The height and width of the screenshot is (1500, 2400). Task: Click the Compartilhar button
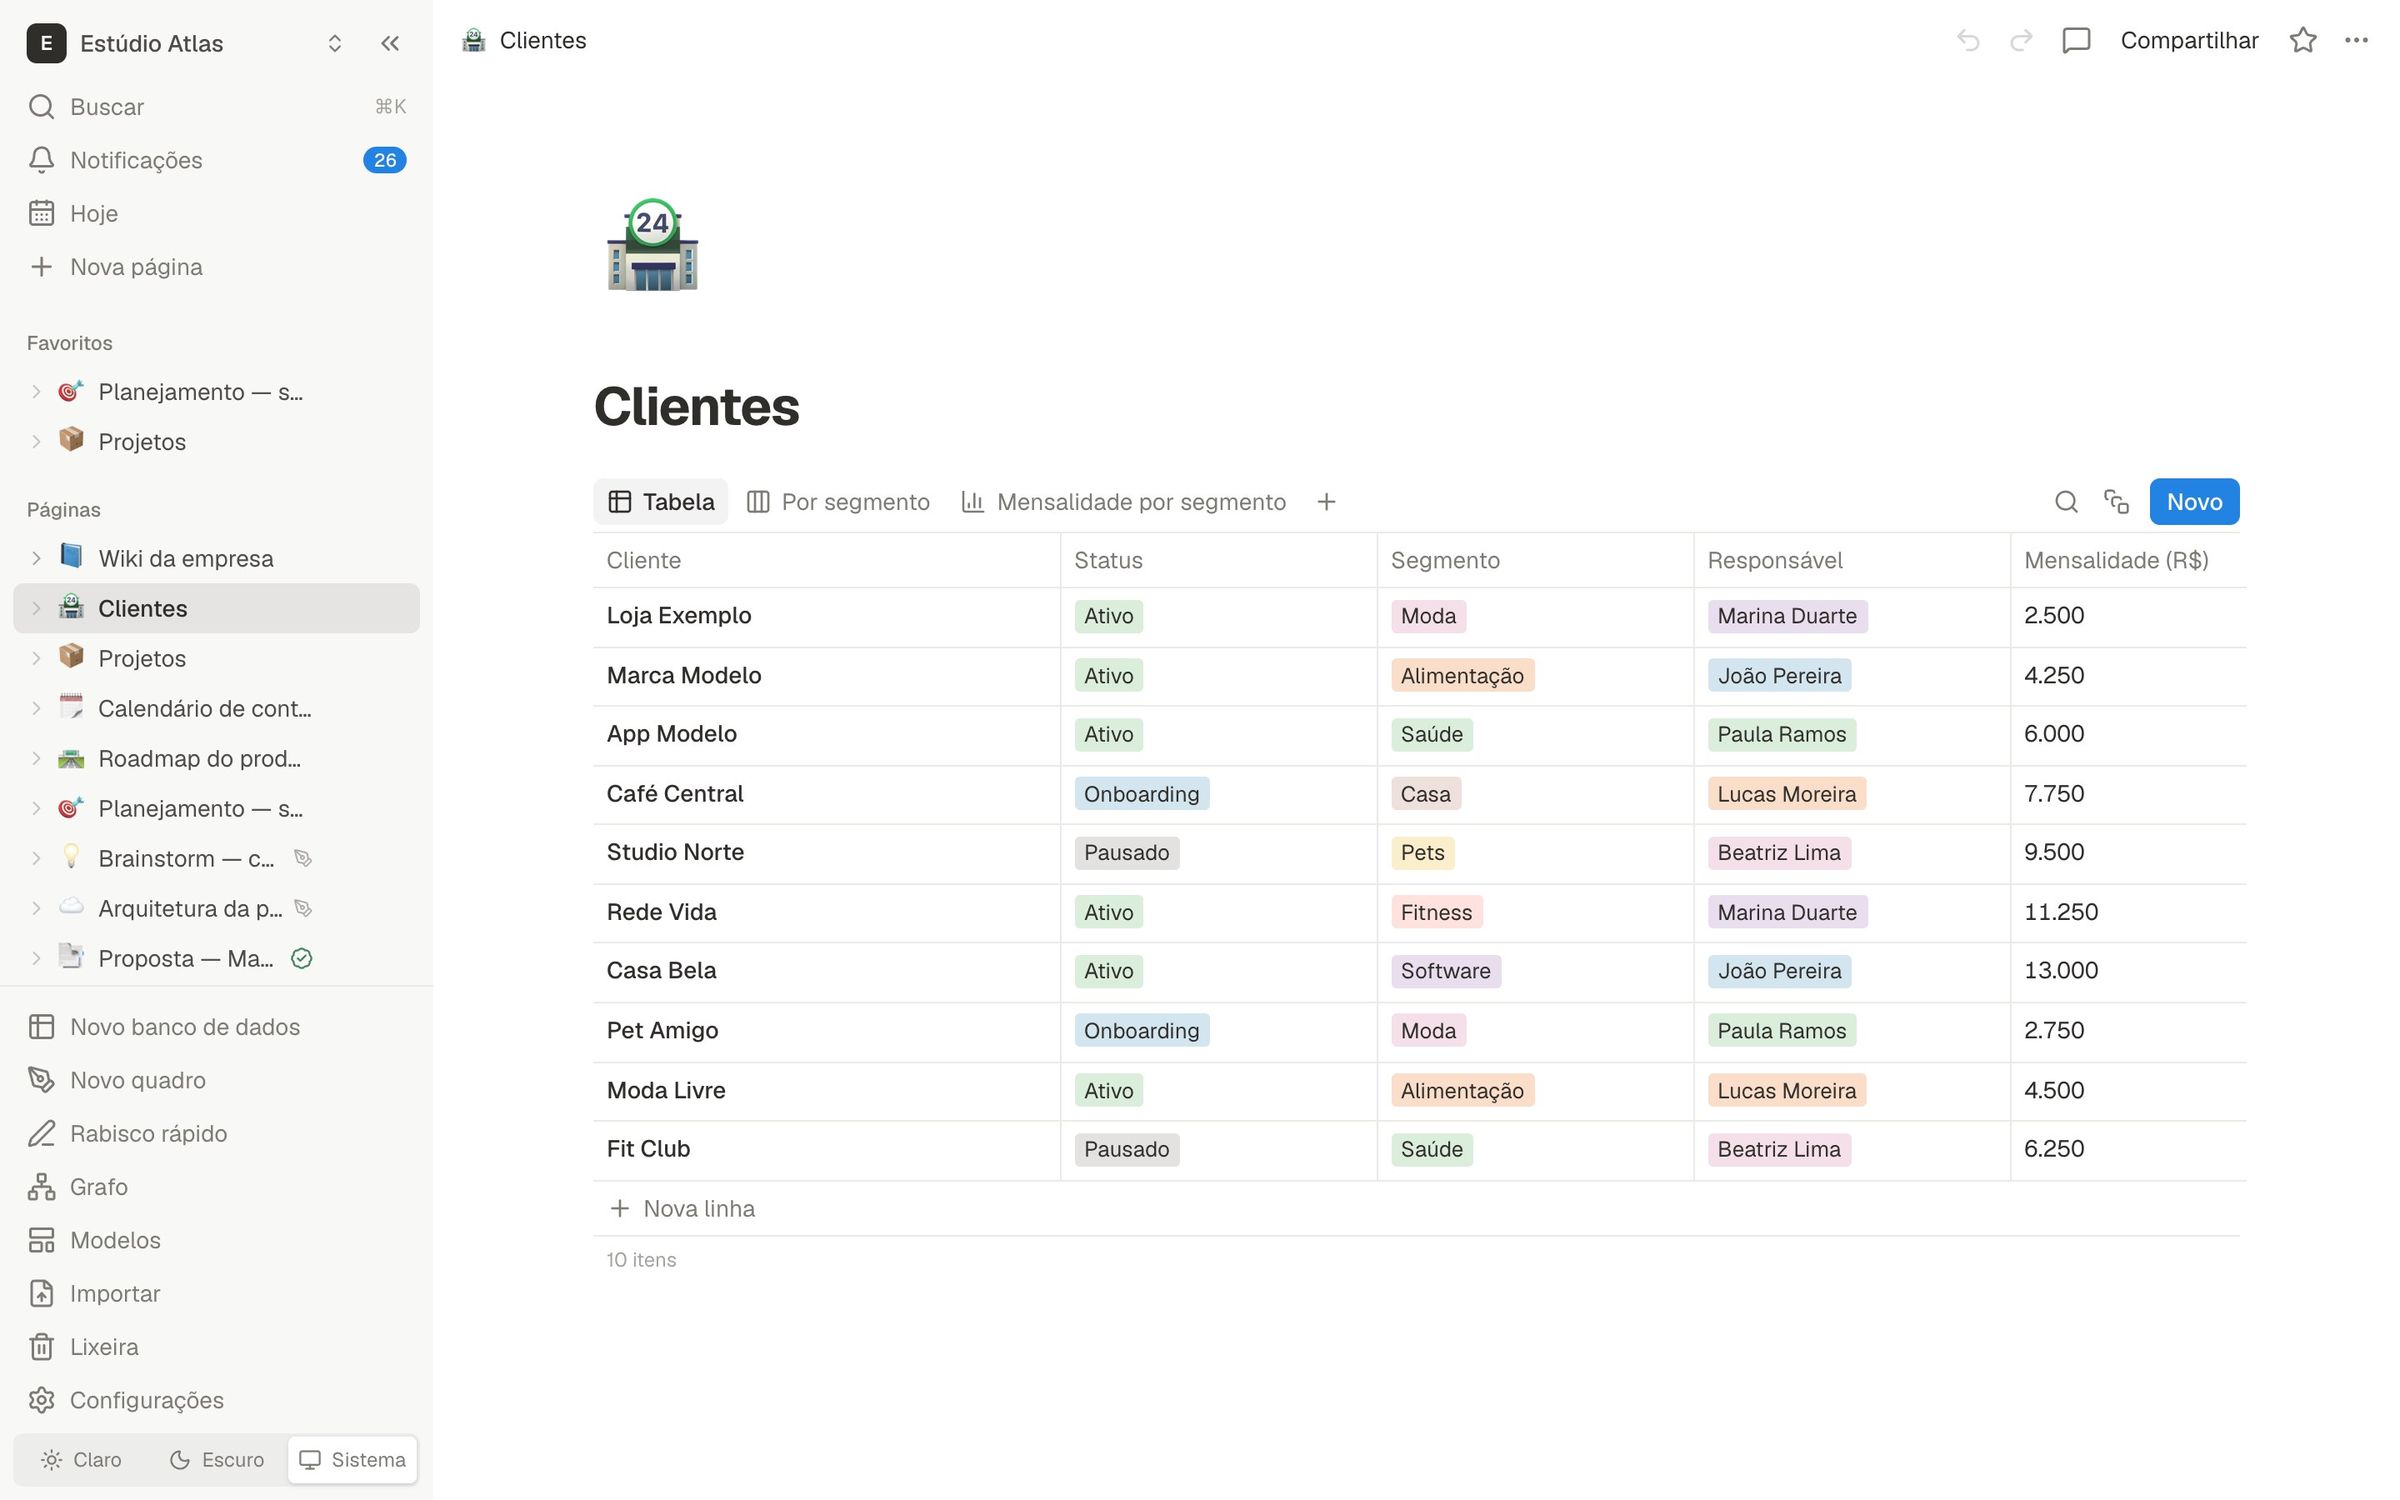(x=2189, y=40)
